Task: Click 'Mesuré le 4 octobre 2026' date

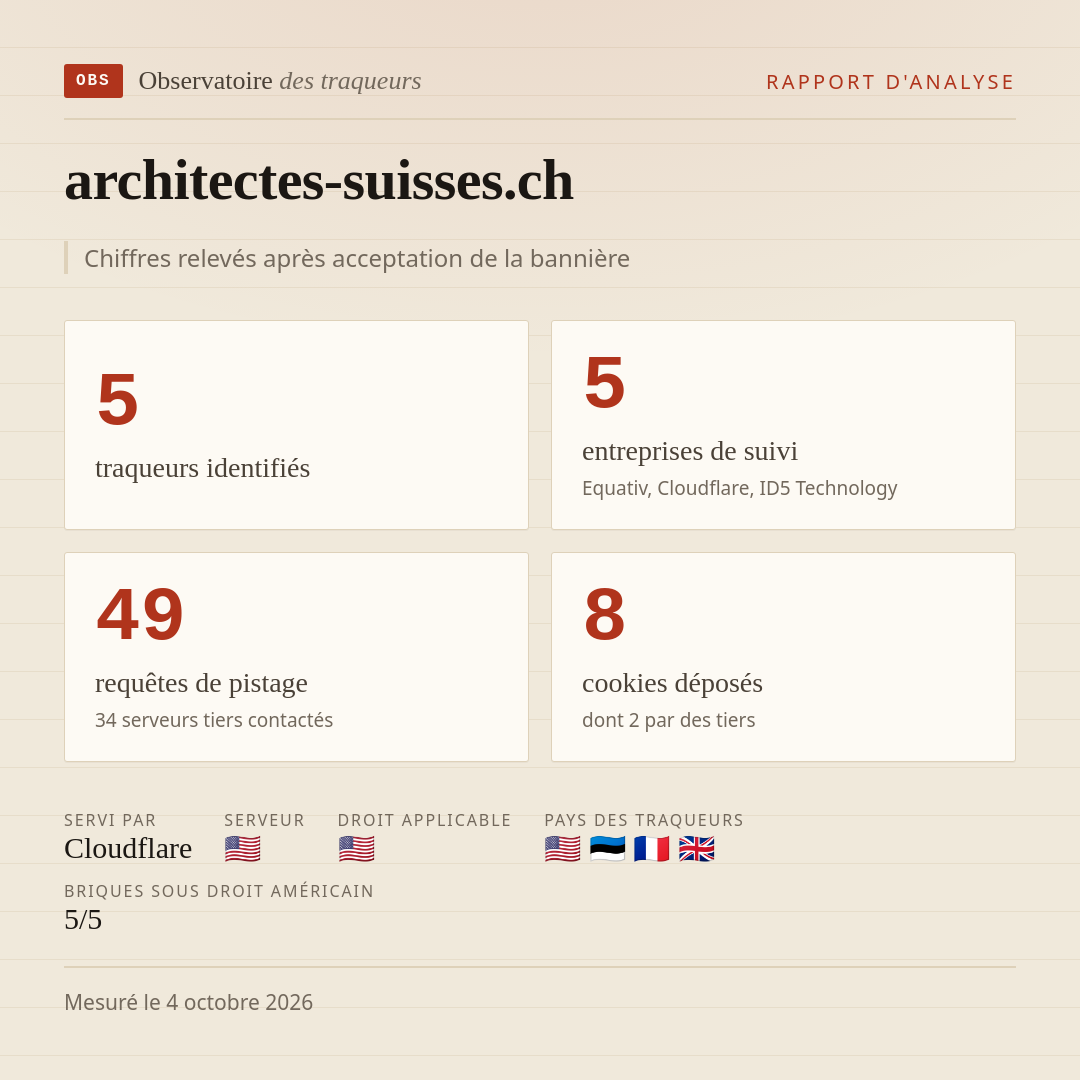Action: pos(189,1002)
